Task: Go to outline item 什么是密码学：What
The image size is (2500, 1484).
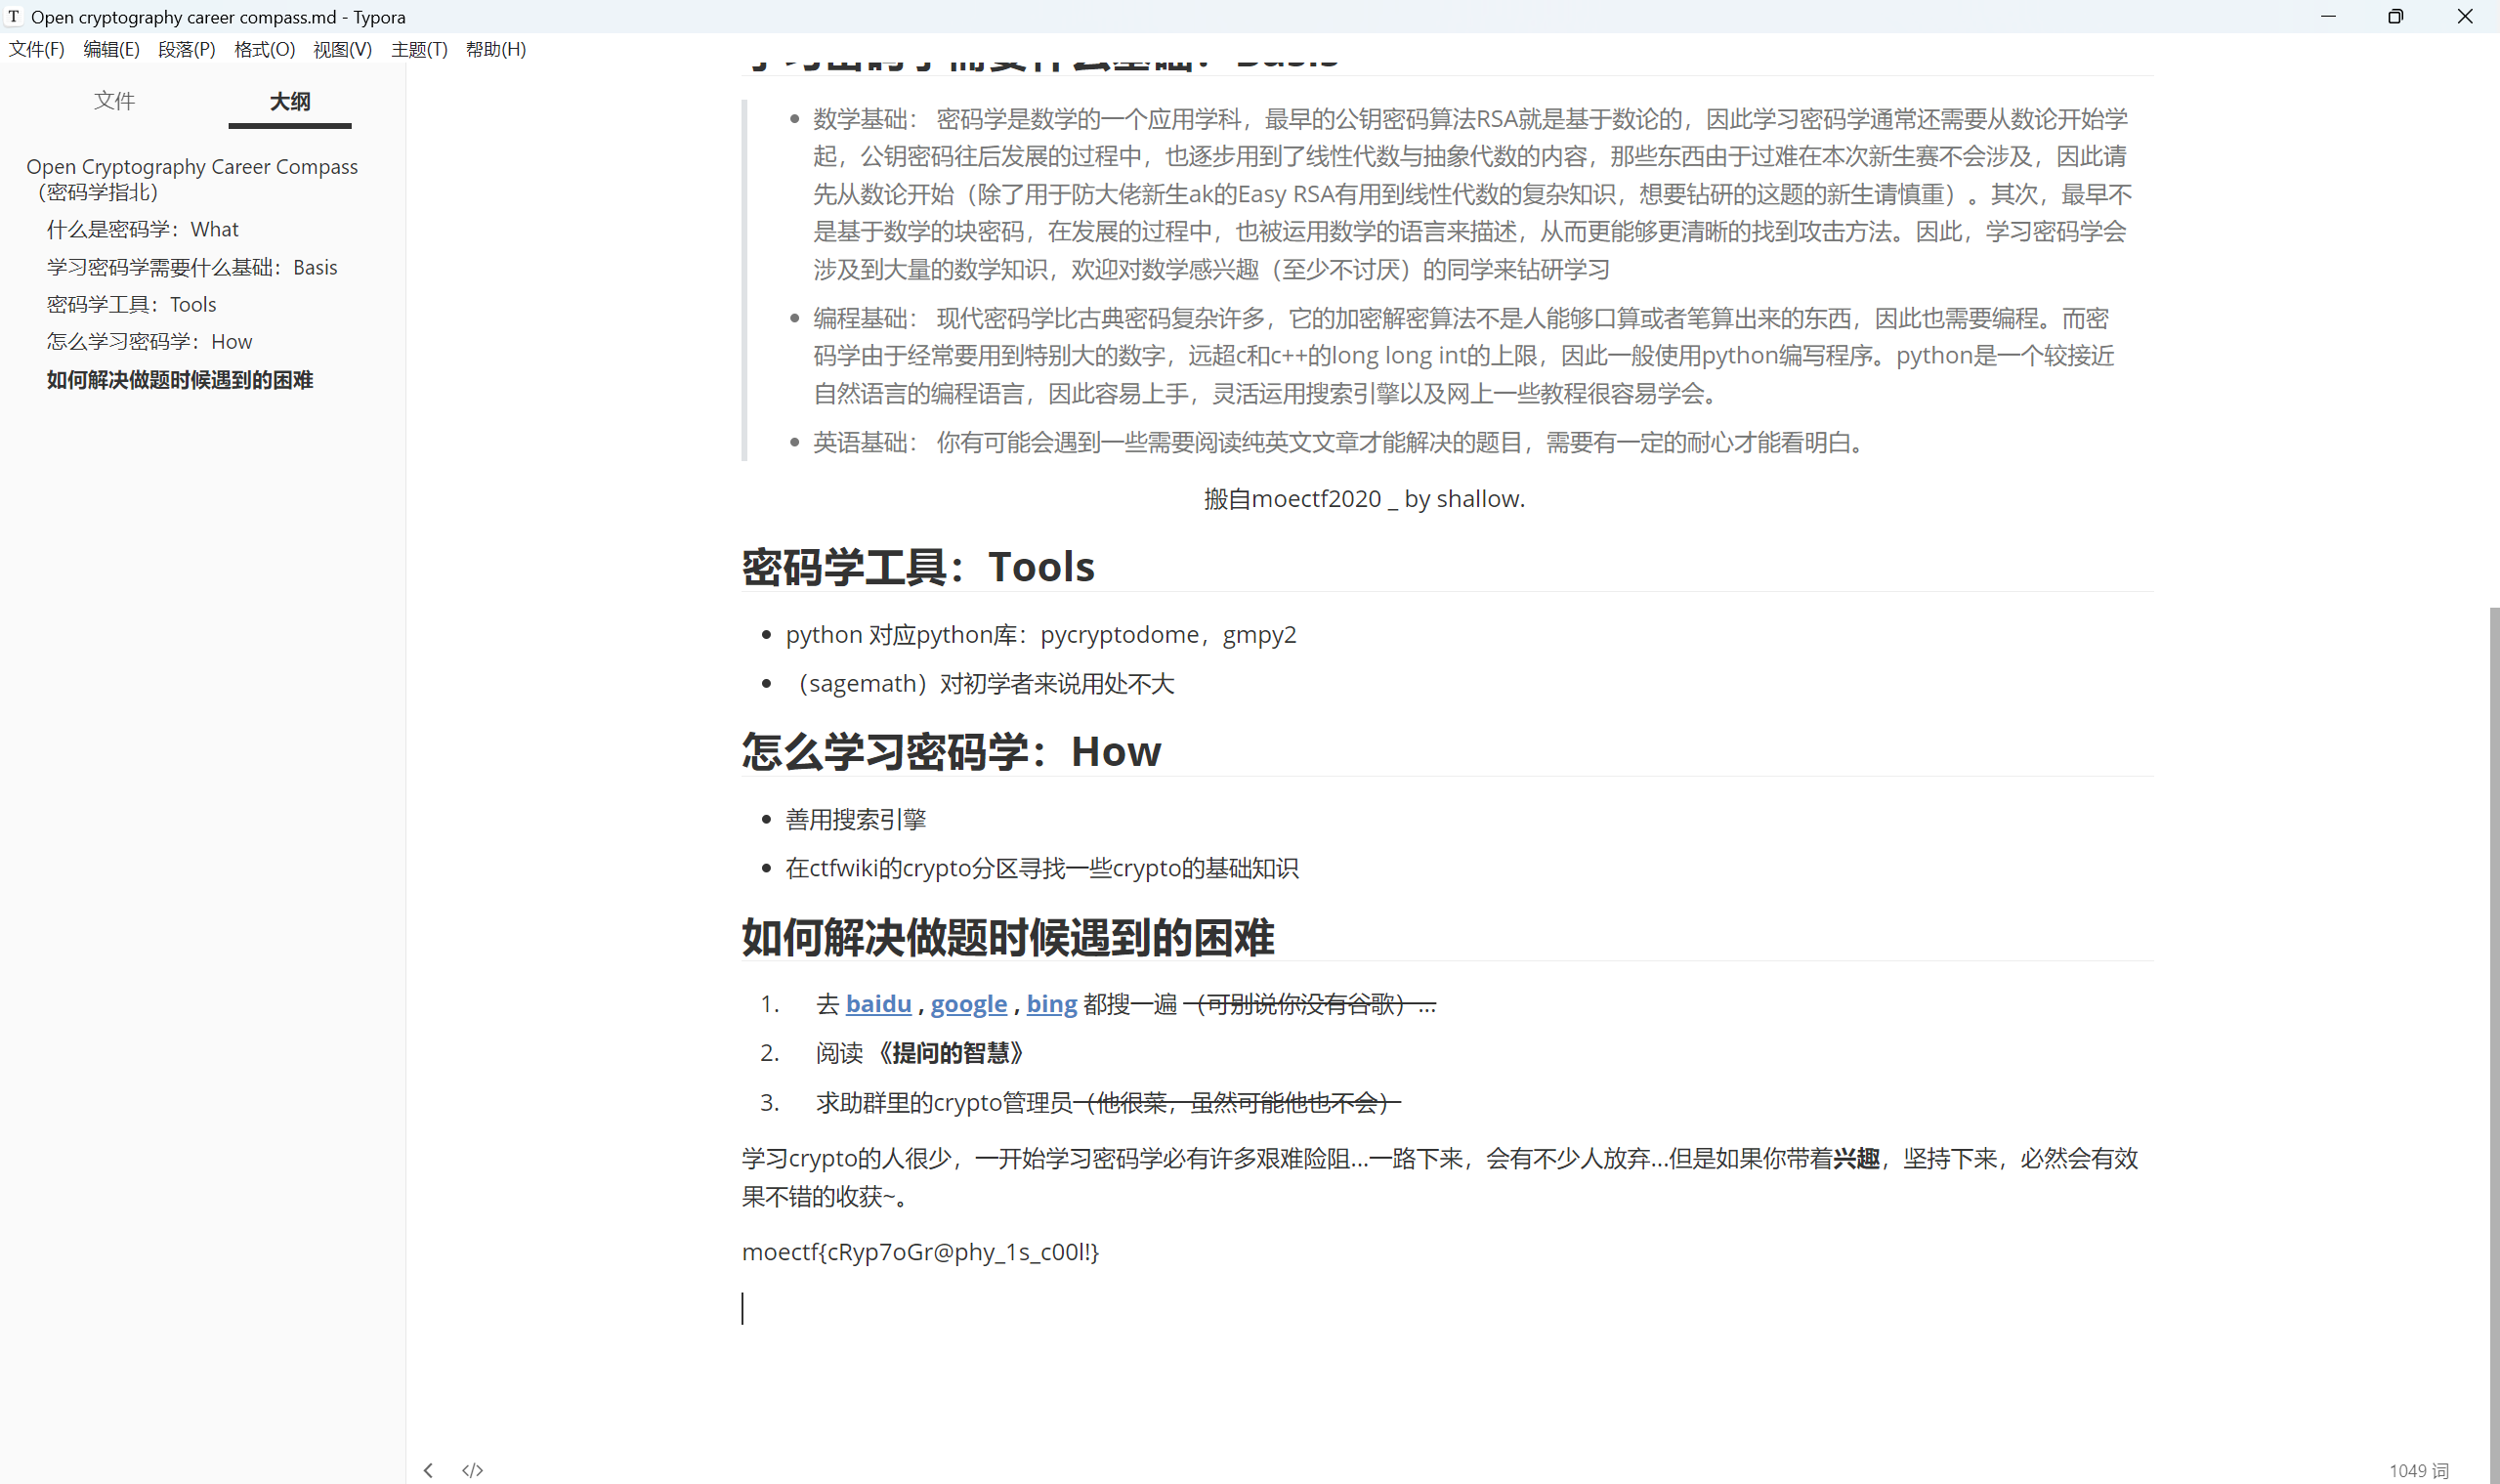Action: pos(142,230)
